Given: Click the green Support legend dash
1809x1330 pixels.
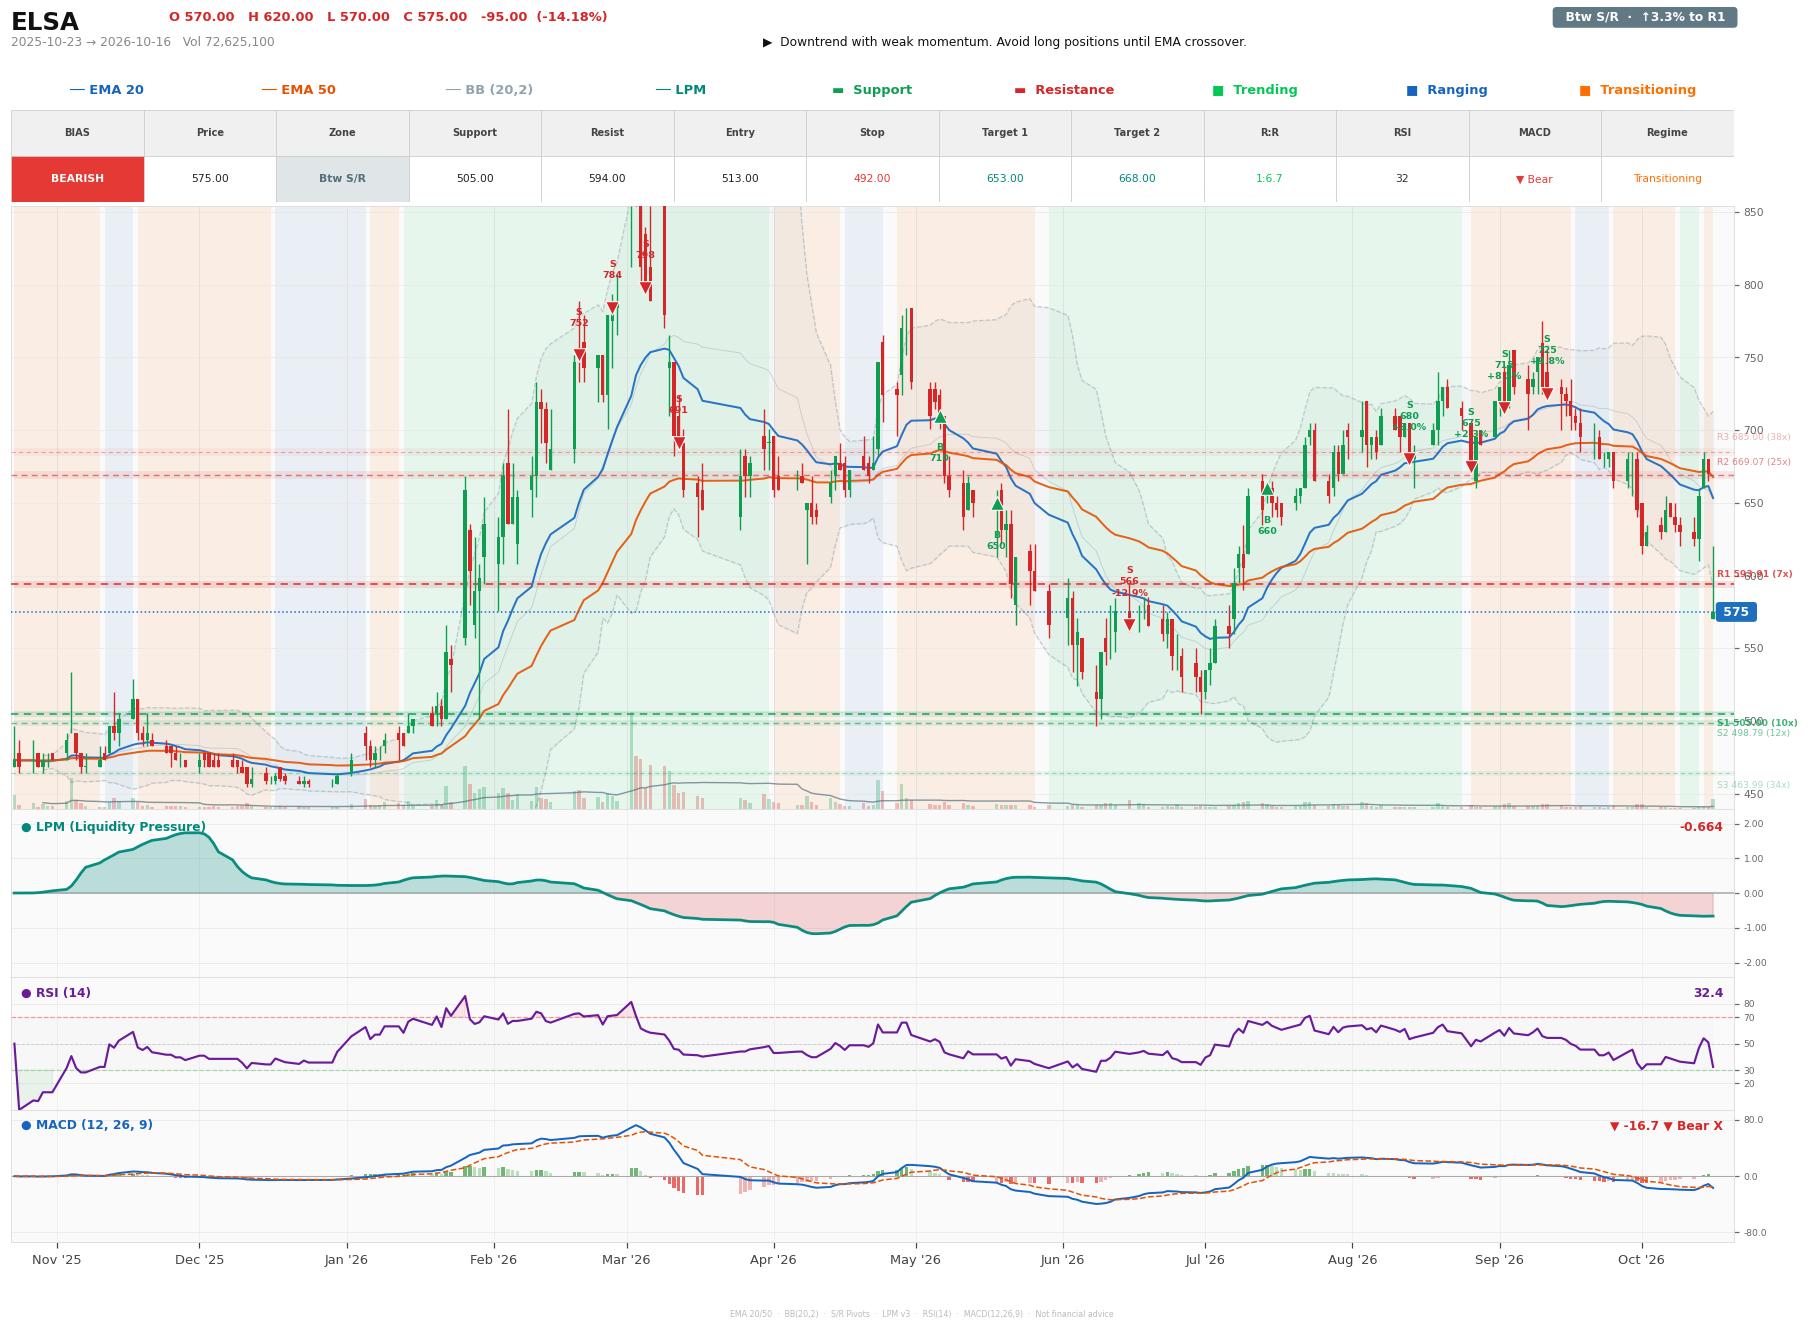Looking at the screenshot, I should [x=838, y=90].
